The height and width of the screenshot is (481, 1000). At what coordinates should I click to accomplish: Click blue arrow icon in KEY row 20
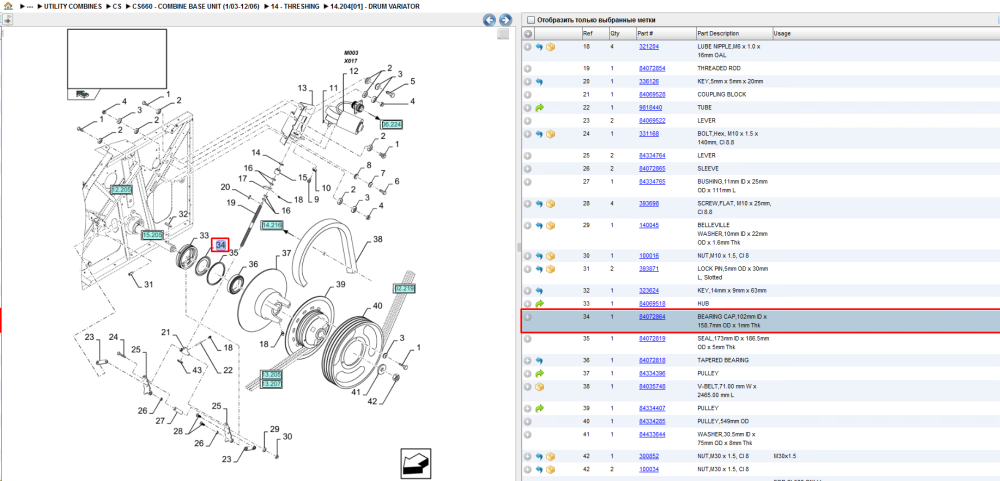click(x=539, y=82)
